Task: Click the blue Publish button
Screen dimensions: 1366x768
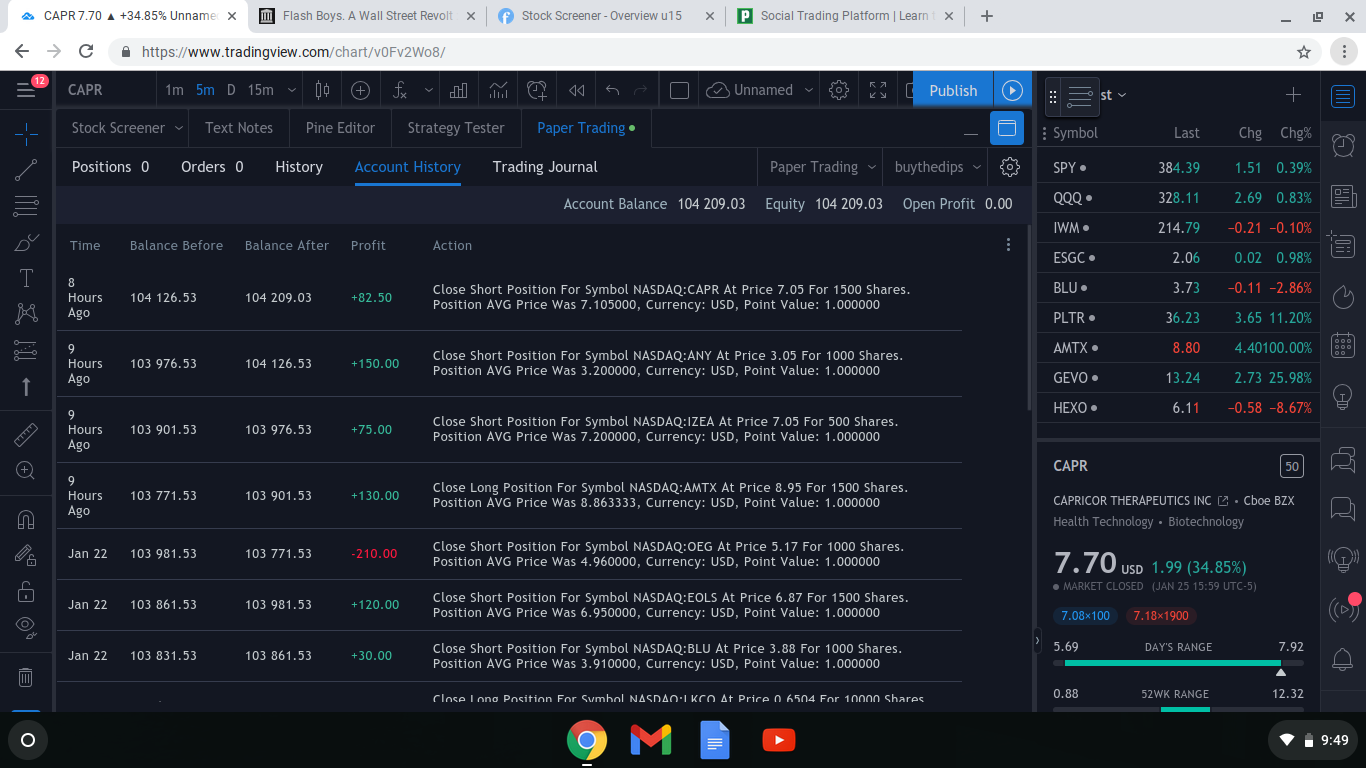Action: 952,90
